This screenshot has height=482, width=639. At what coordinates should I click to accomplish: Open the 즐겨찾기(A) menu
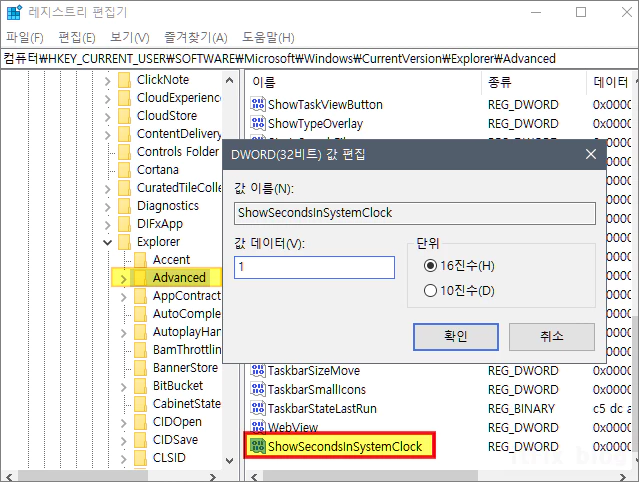[x=196, y=38]
